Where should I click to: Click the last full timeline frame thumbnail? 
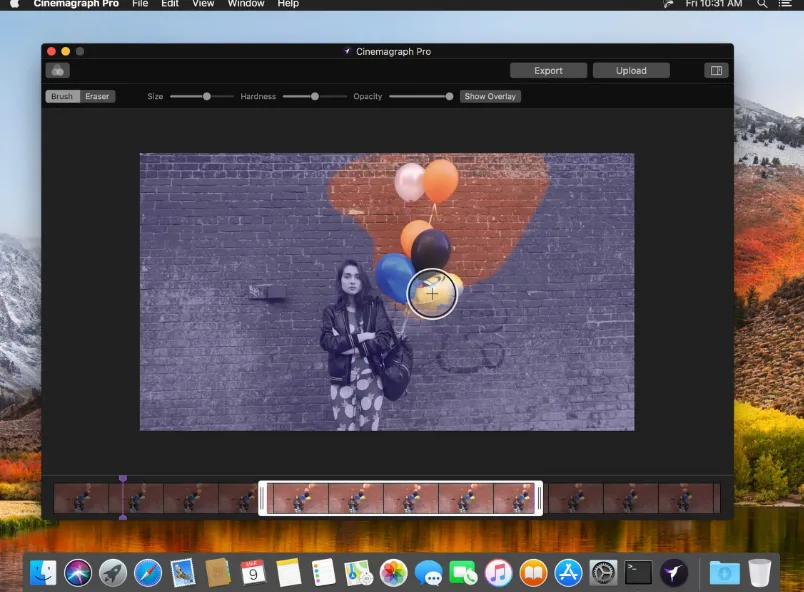tap(686, 498)
